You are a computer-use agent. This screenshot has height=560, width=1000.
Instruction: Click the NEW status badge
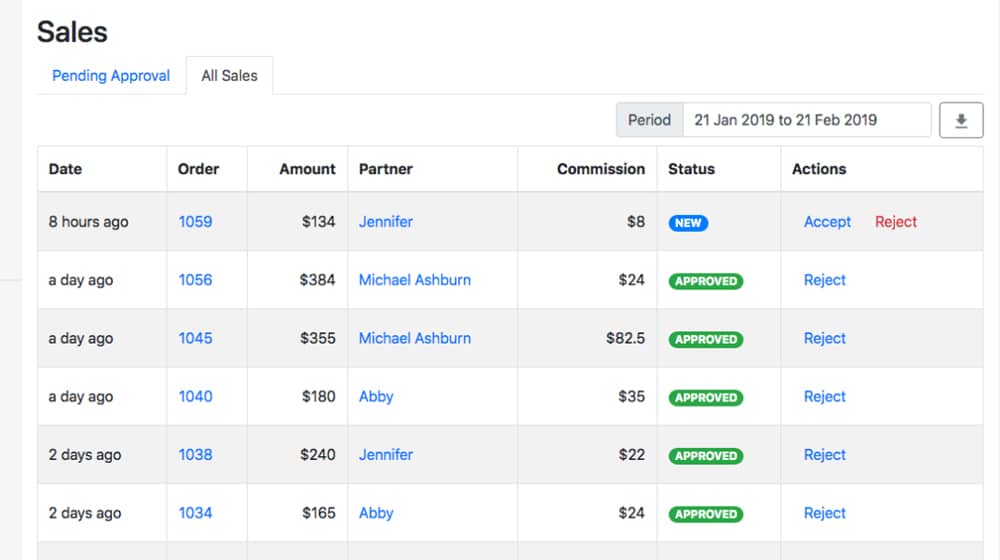click(688, 223)
